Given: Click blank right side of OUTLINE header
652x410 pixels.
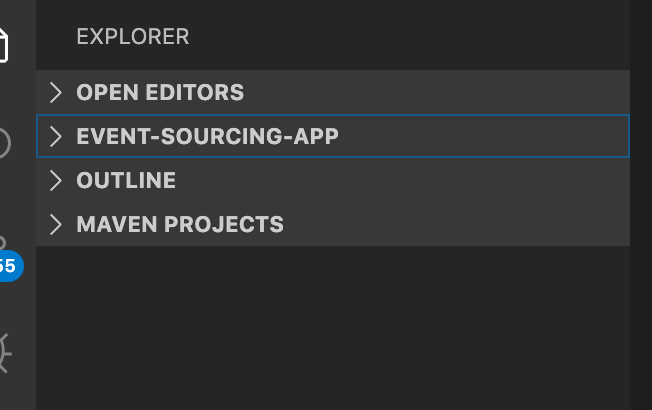Looking at the screenshot, I should [x=450, y=180].
